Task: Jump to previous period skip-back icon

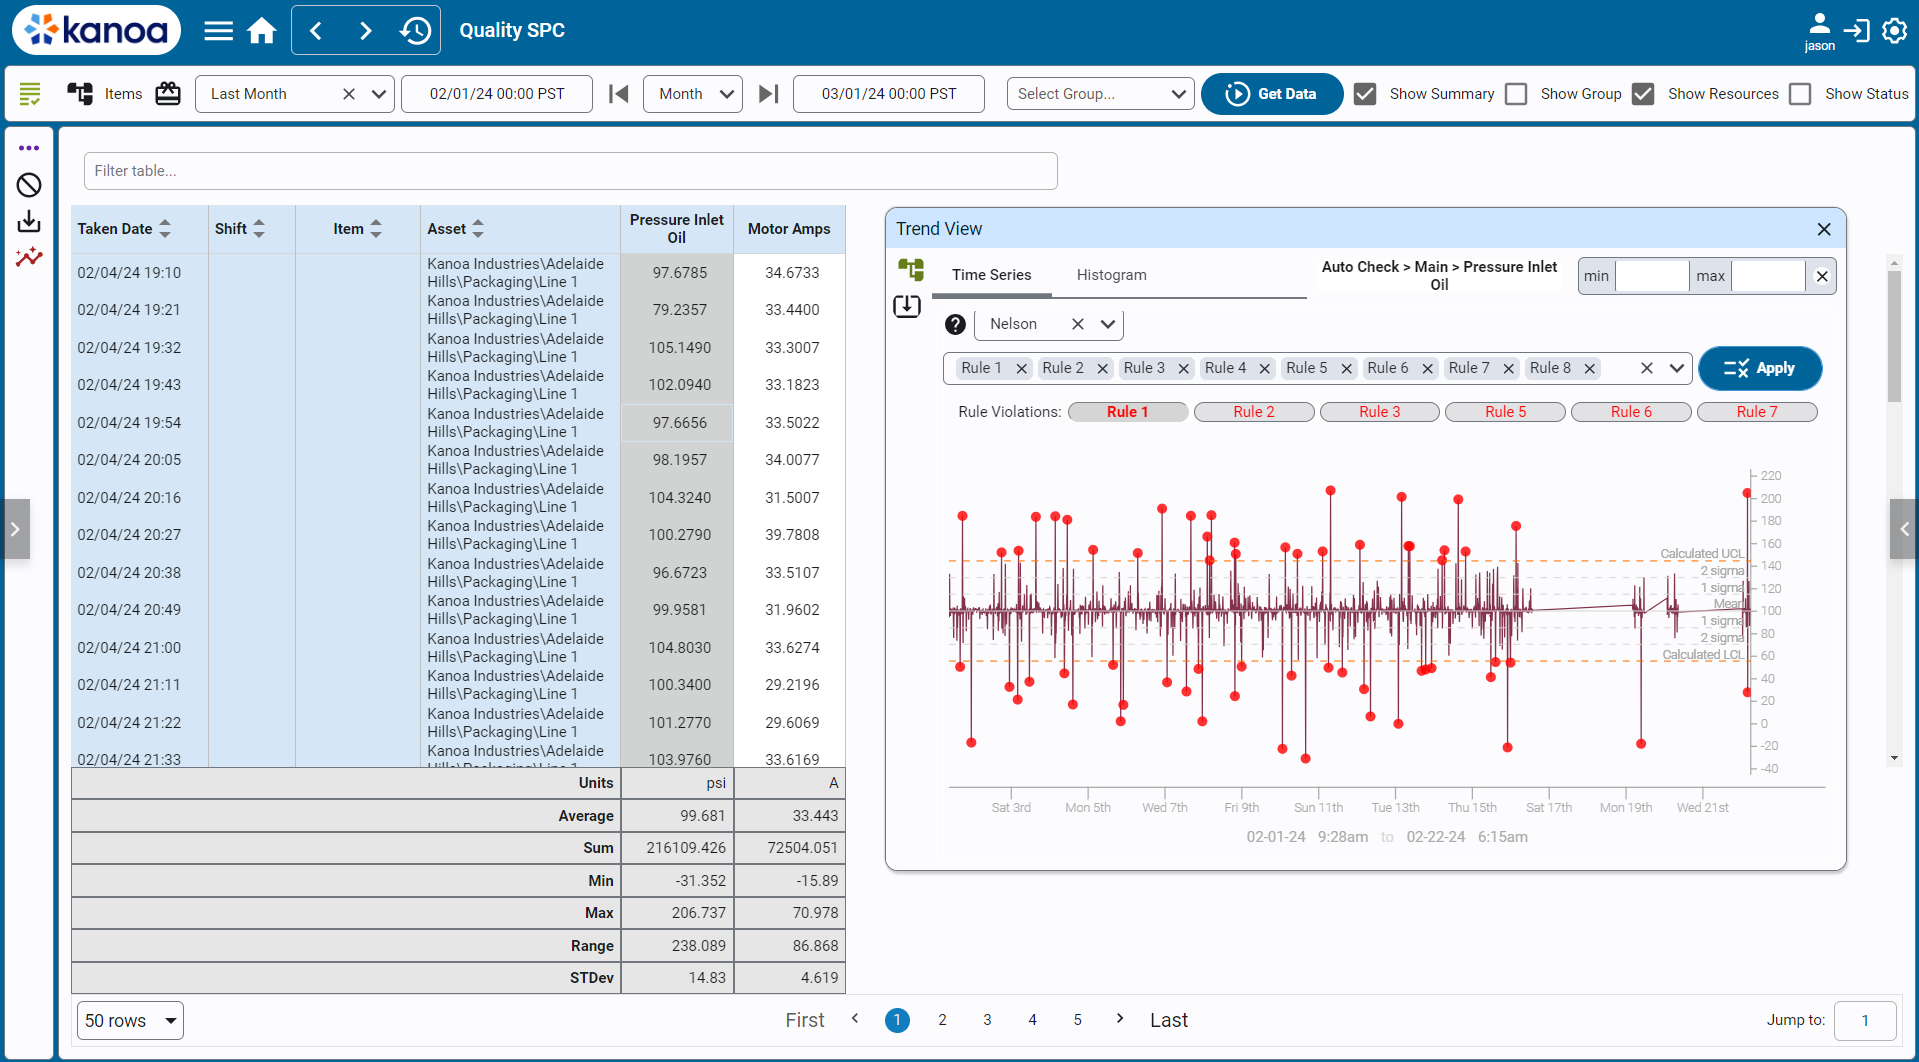Action: coord(619,94)
